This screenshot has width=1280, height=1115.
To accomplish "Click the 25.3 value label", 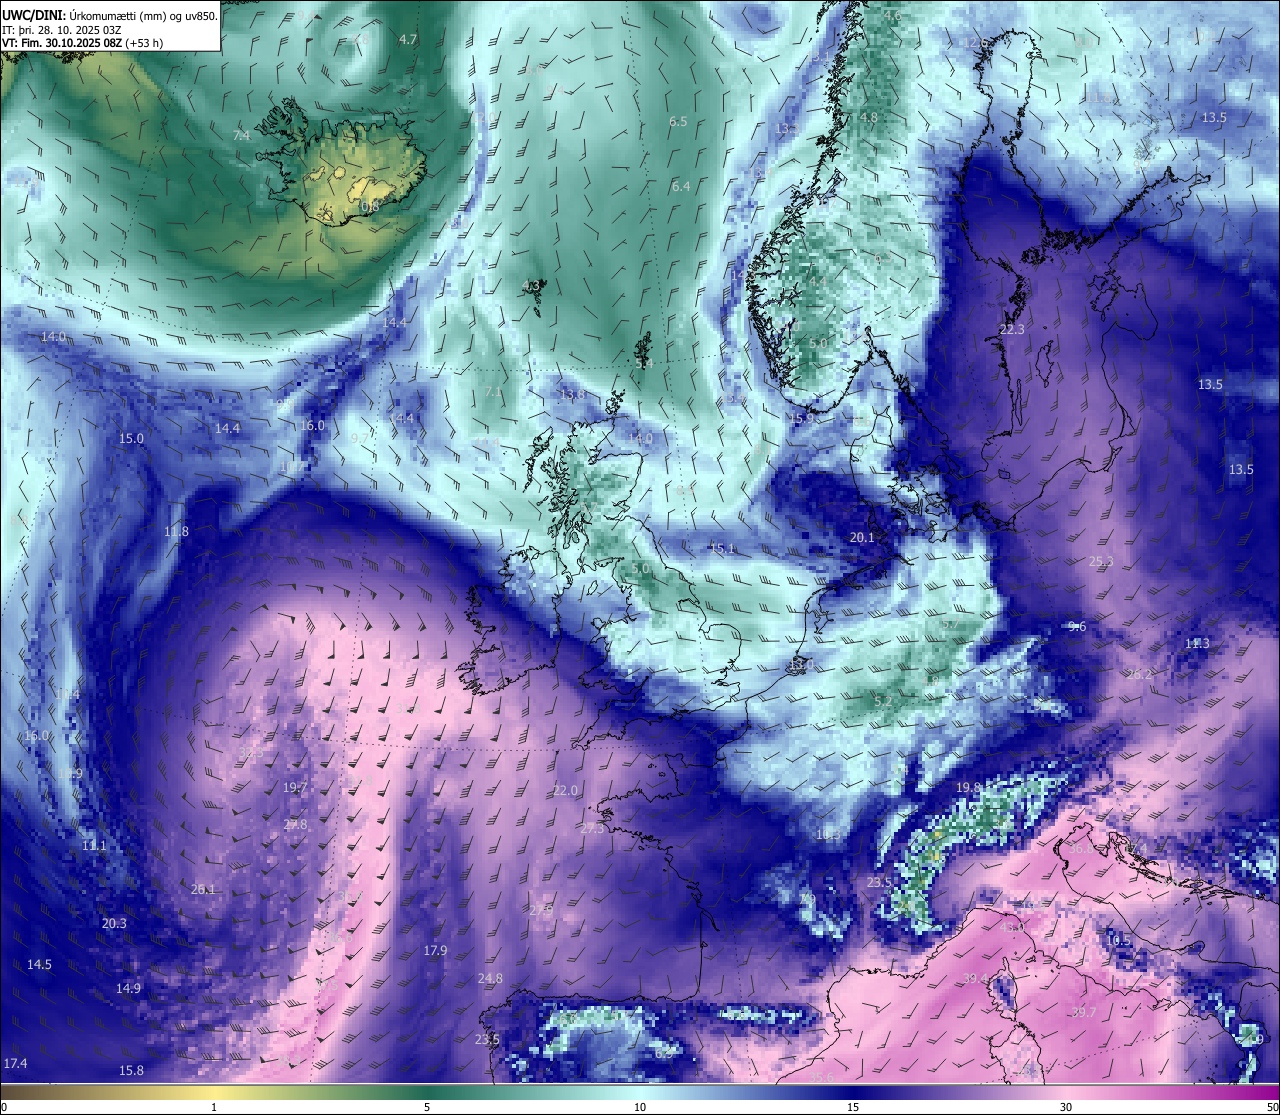I will click(x=1101, y=562).
